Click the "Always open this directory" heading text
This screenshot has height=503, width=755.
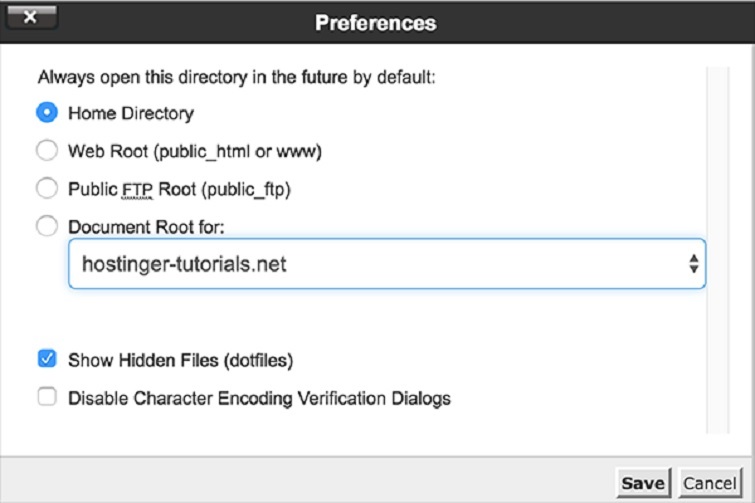point(236,76)
